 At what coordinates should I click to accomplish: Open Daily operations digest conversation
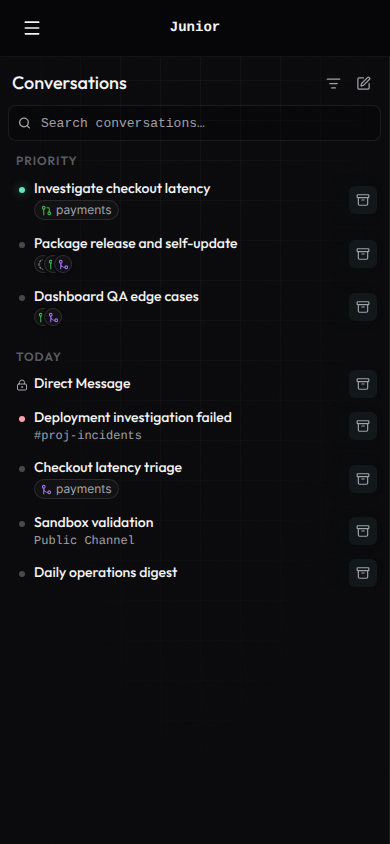105,573
